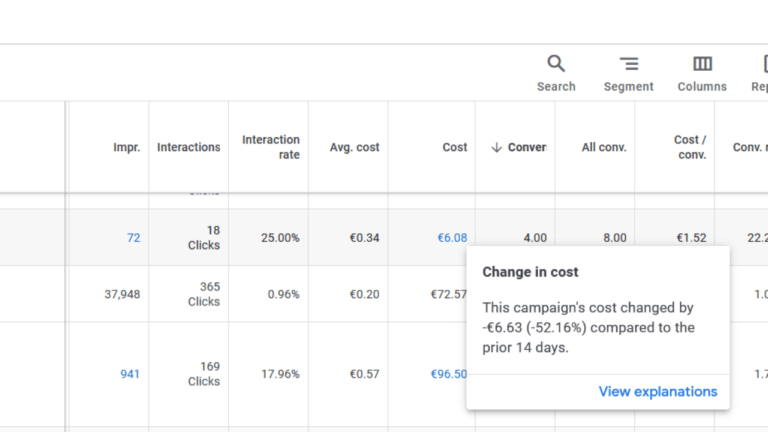Open the Columns selector
768x432 pixels.
(x=702, y=73)
